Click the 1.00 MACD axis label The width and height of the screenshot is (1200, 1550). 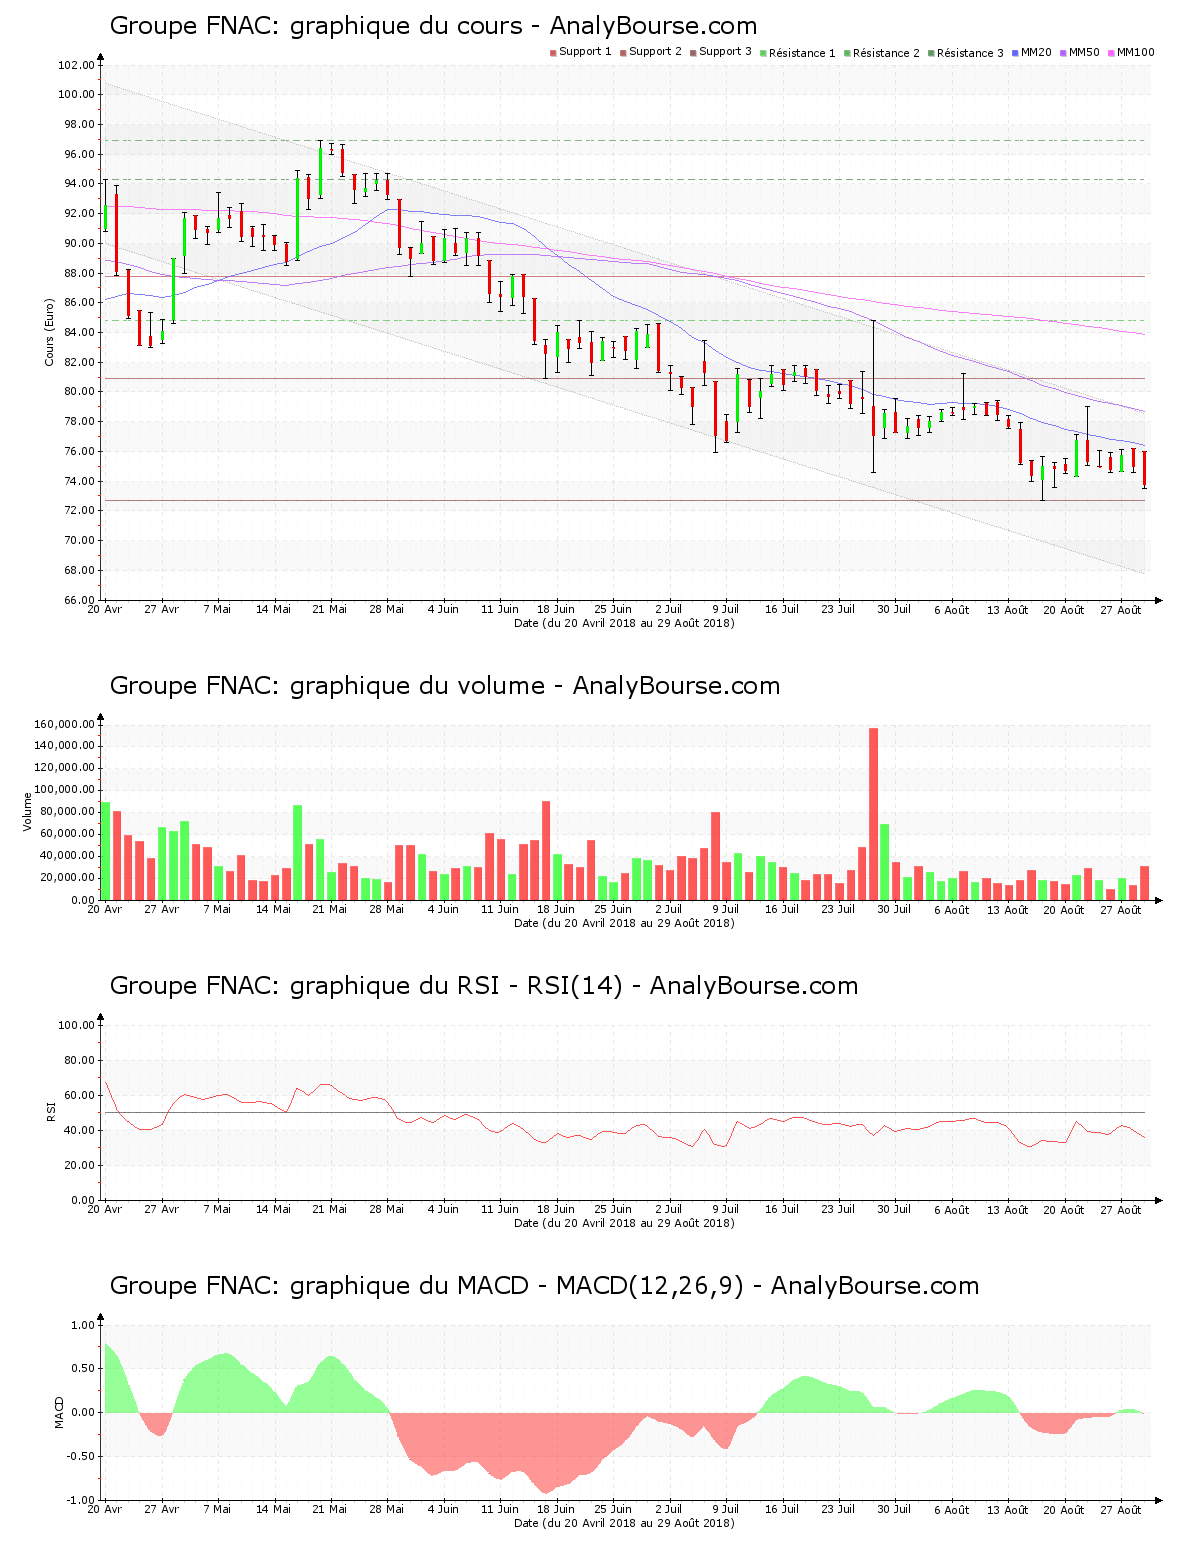tap(82, 1325)
